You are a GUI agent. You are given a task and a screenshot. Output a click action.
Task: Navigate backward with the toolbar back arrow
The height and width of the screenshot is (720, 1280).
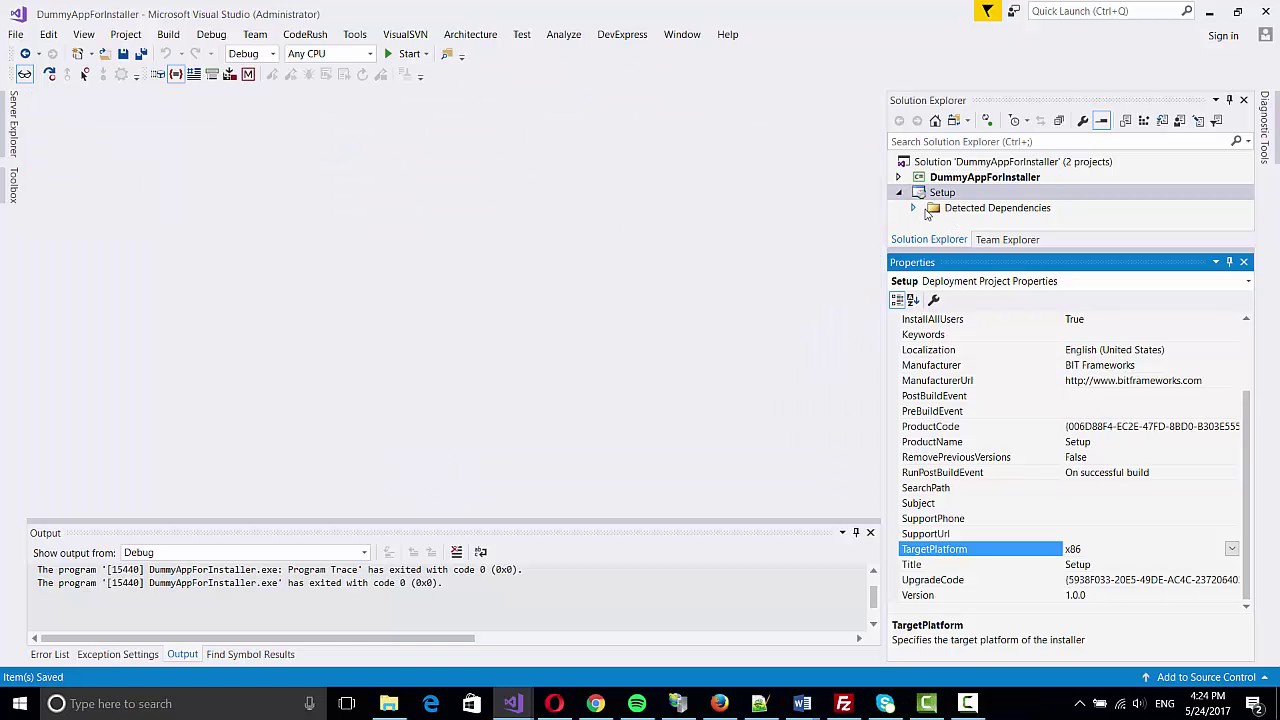[x=25, y=54]
